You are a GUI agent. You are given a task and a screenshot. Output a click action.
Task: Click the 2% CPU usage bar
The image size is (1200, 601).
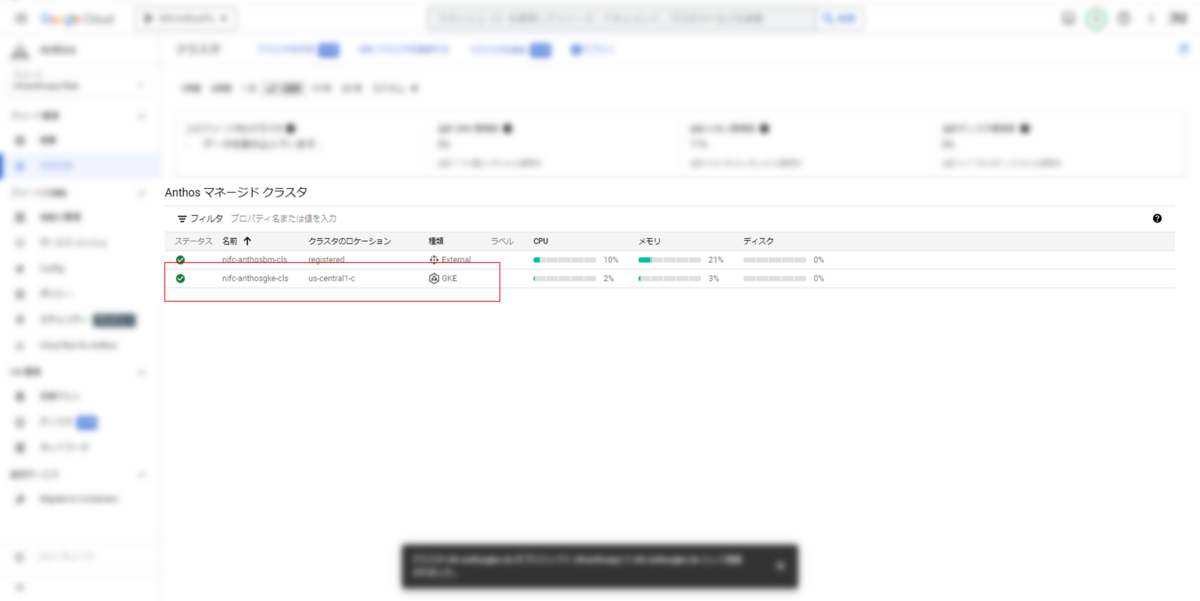pos(565,278)
